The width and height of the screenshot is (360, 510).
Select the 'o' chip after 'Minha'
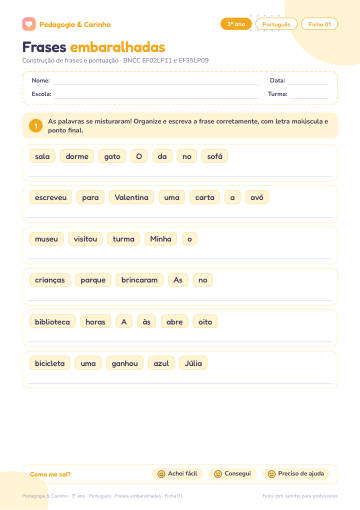[190, 239]
